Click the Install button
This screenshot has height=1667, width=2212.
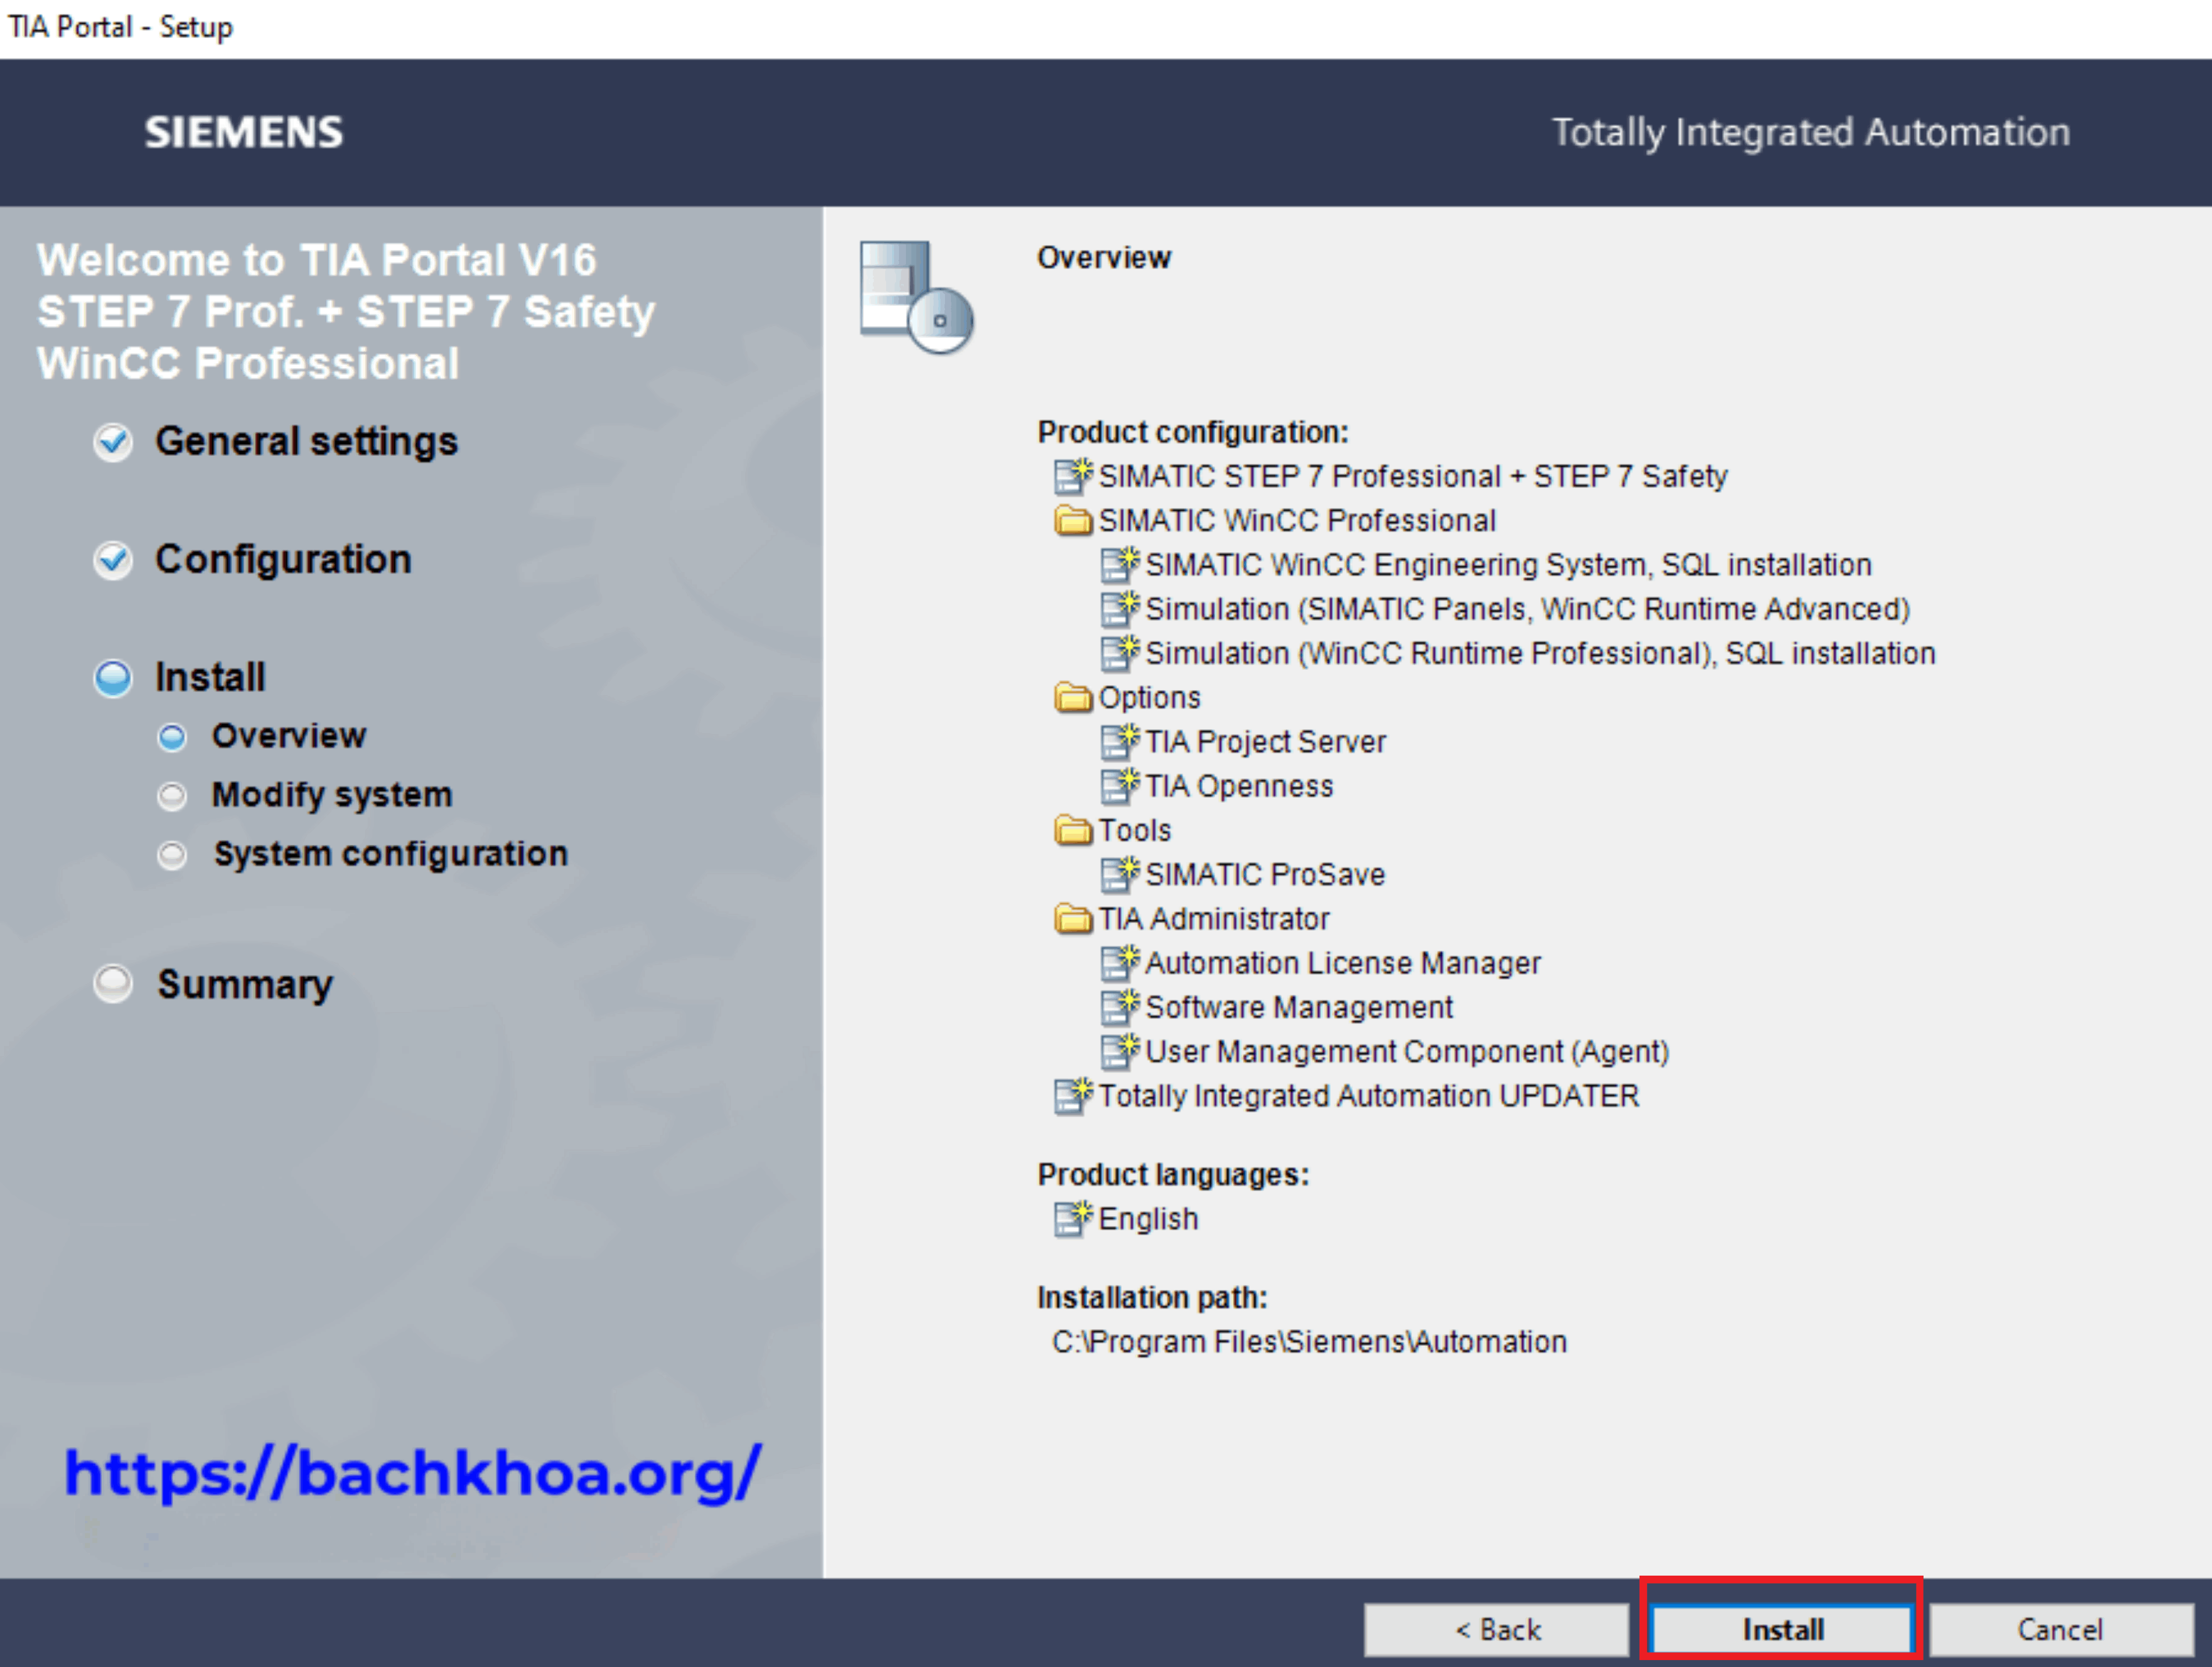click(1782, 1629)
